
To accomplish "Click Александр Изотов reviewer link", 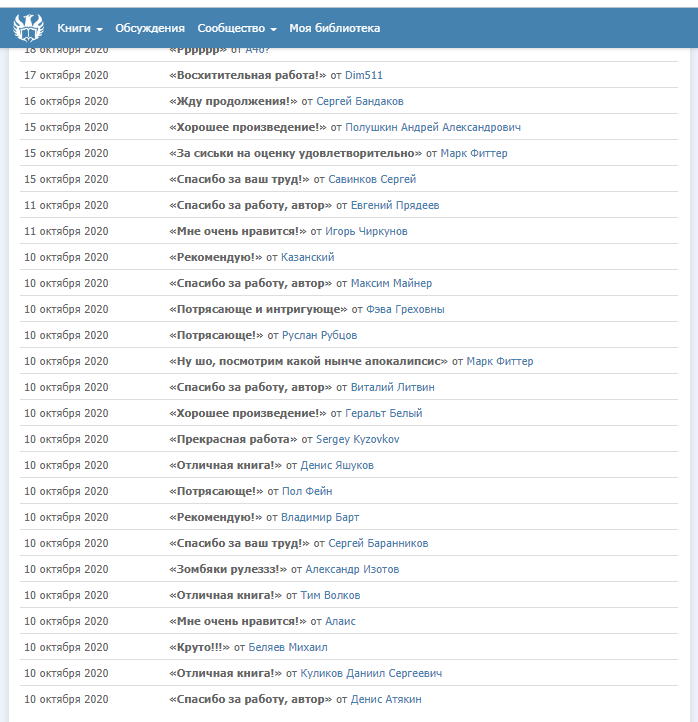I will coord(352,569).
